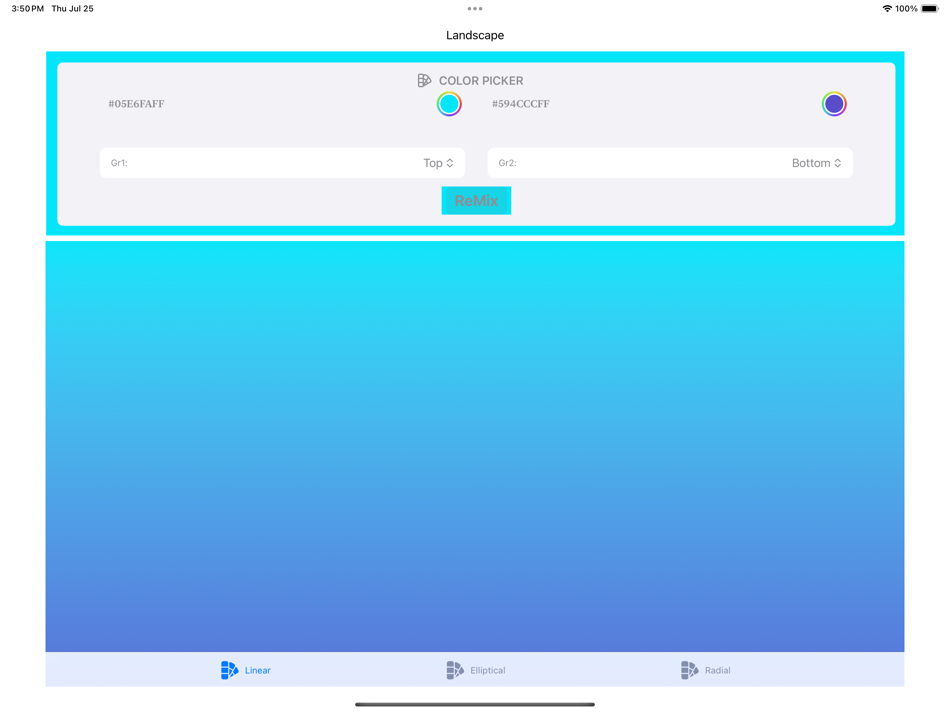Select the #05E6FAFF hex code text
This screenshot has width=950, height=712.
136,104
